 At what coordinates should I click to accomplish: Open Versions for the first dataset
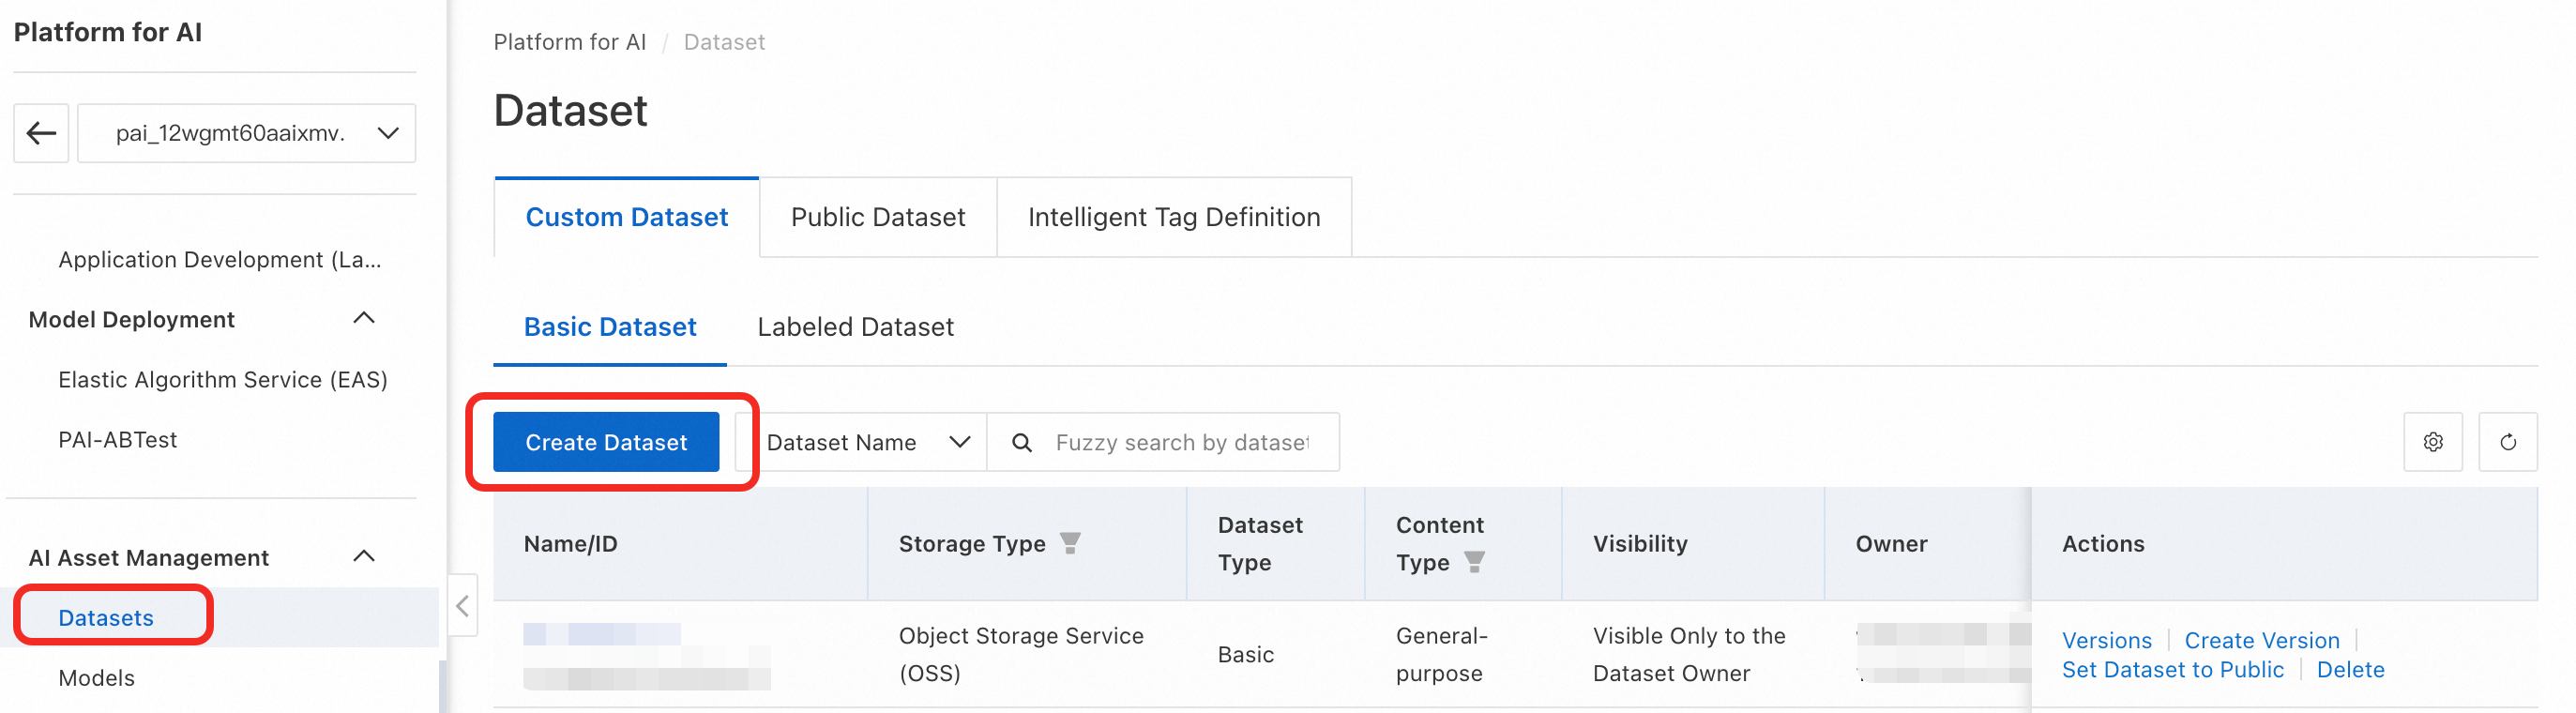tap(2107, 640)
